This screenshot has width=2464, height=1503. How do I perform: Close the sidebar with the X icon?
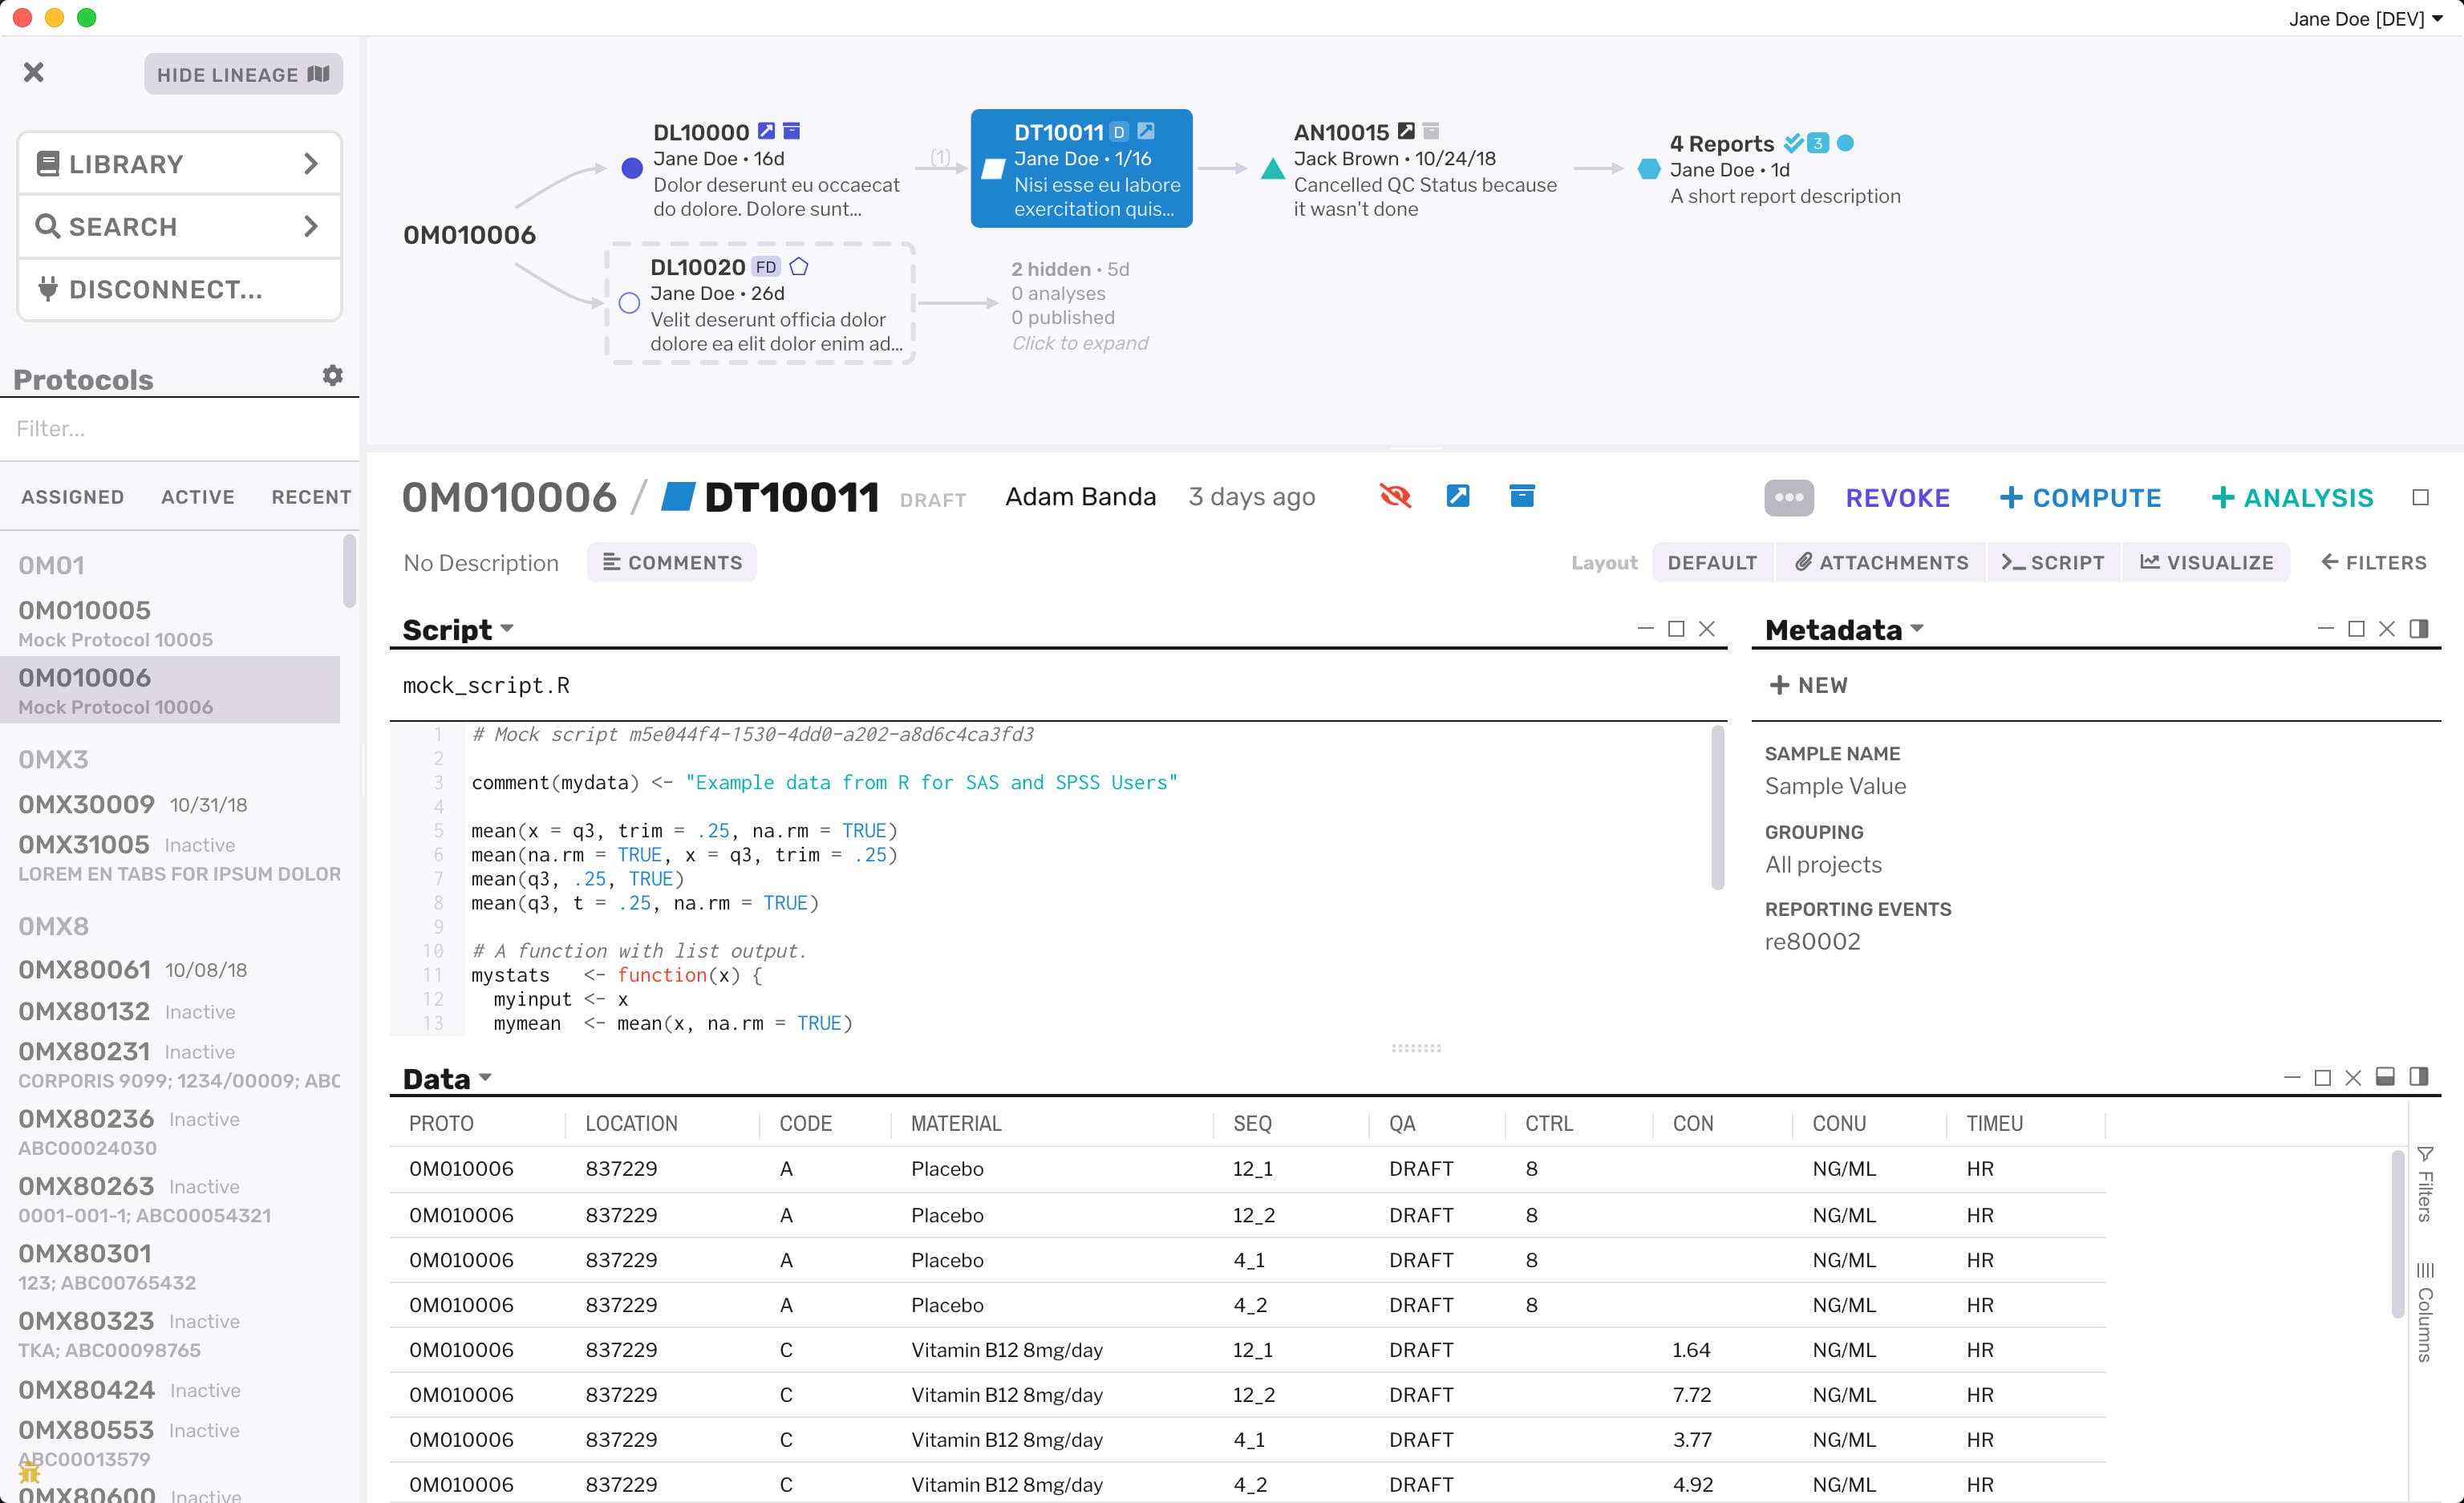(x=33, y=72)
